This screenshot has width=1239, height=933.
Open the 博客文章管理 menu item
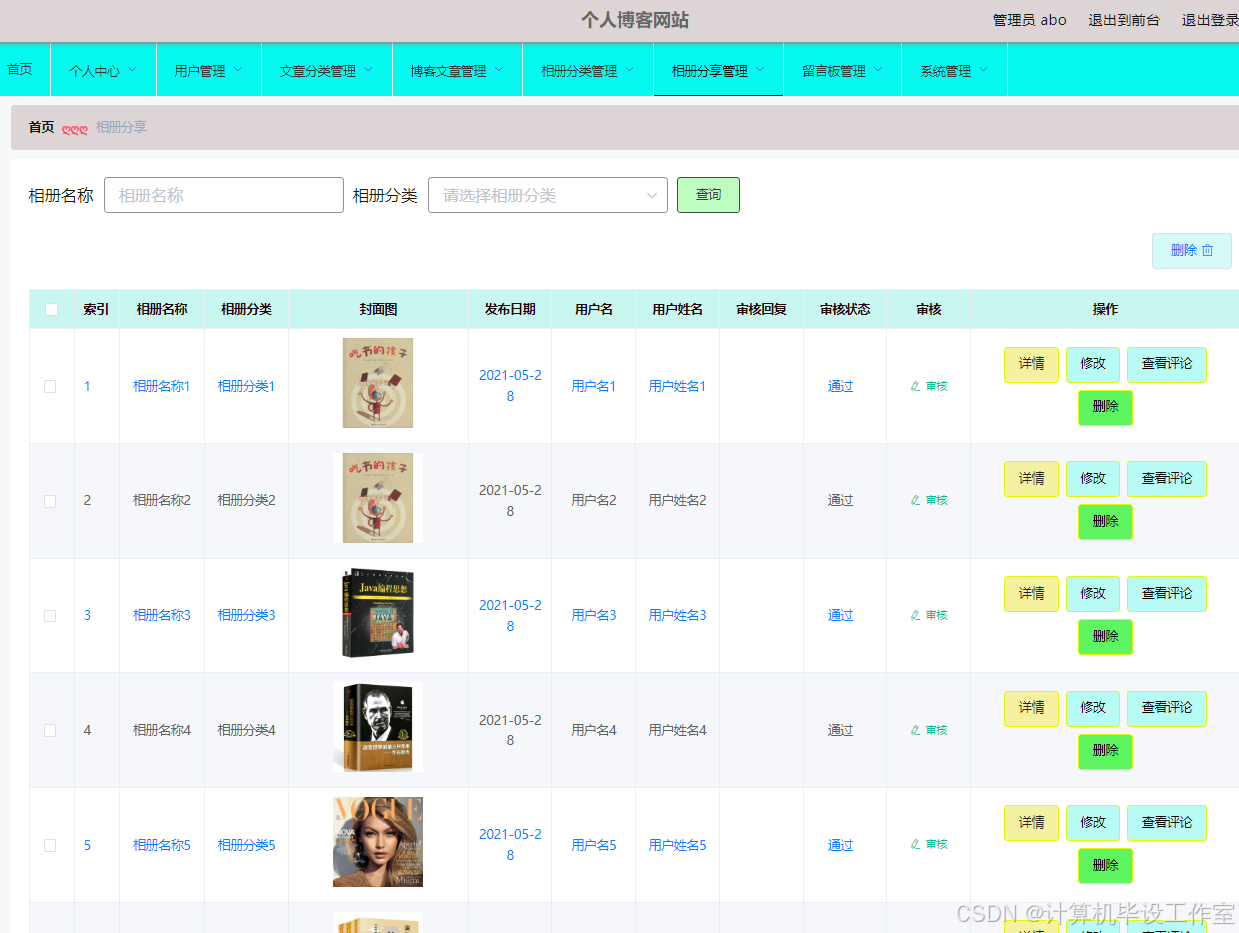[457, 71]
